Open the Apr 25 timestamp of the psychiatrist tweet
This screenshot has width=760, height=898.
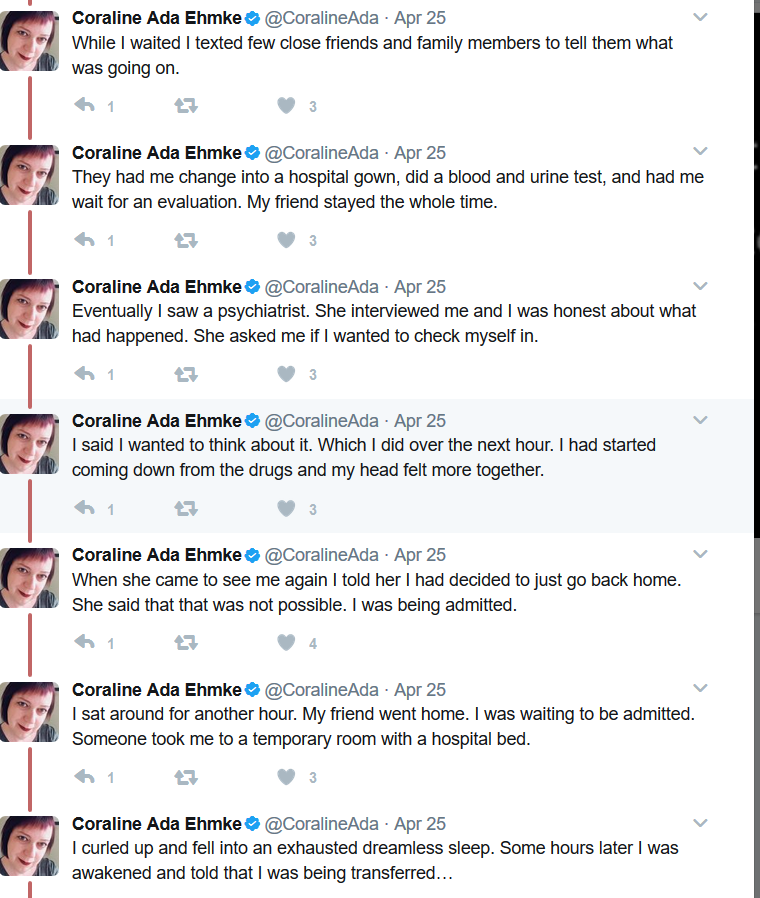pos(420,286)
